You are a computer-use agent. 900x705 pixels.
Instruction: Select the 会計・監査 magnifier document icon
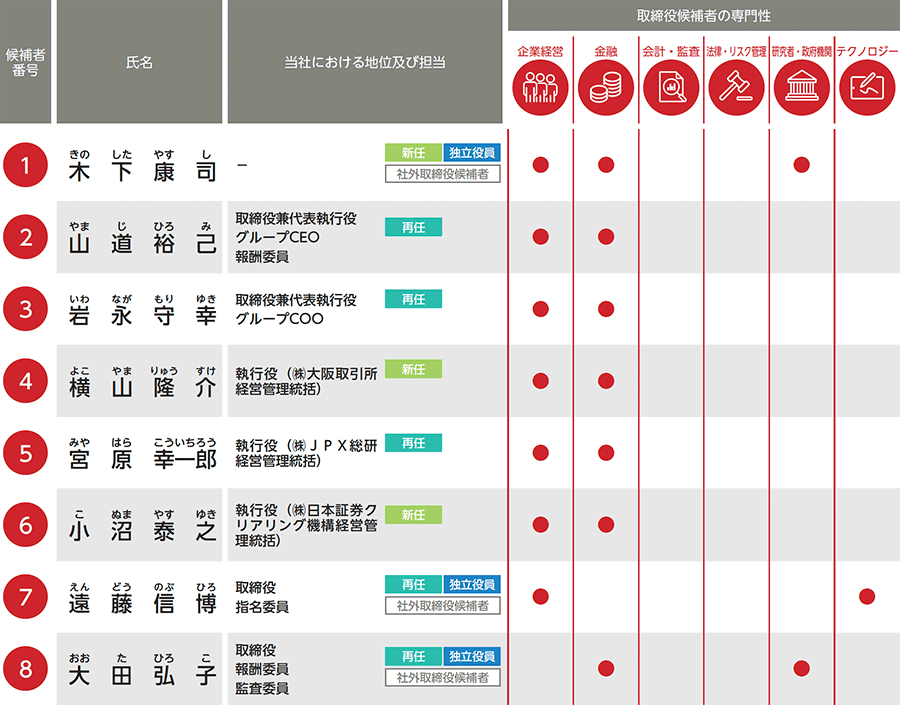671,88
